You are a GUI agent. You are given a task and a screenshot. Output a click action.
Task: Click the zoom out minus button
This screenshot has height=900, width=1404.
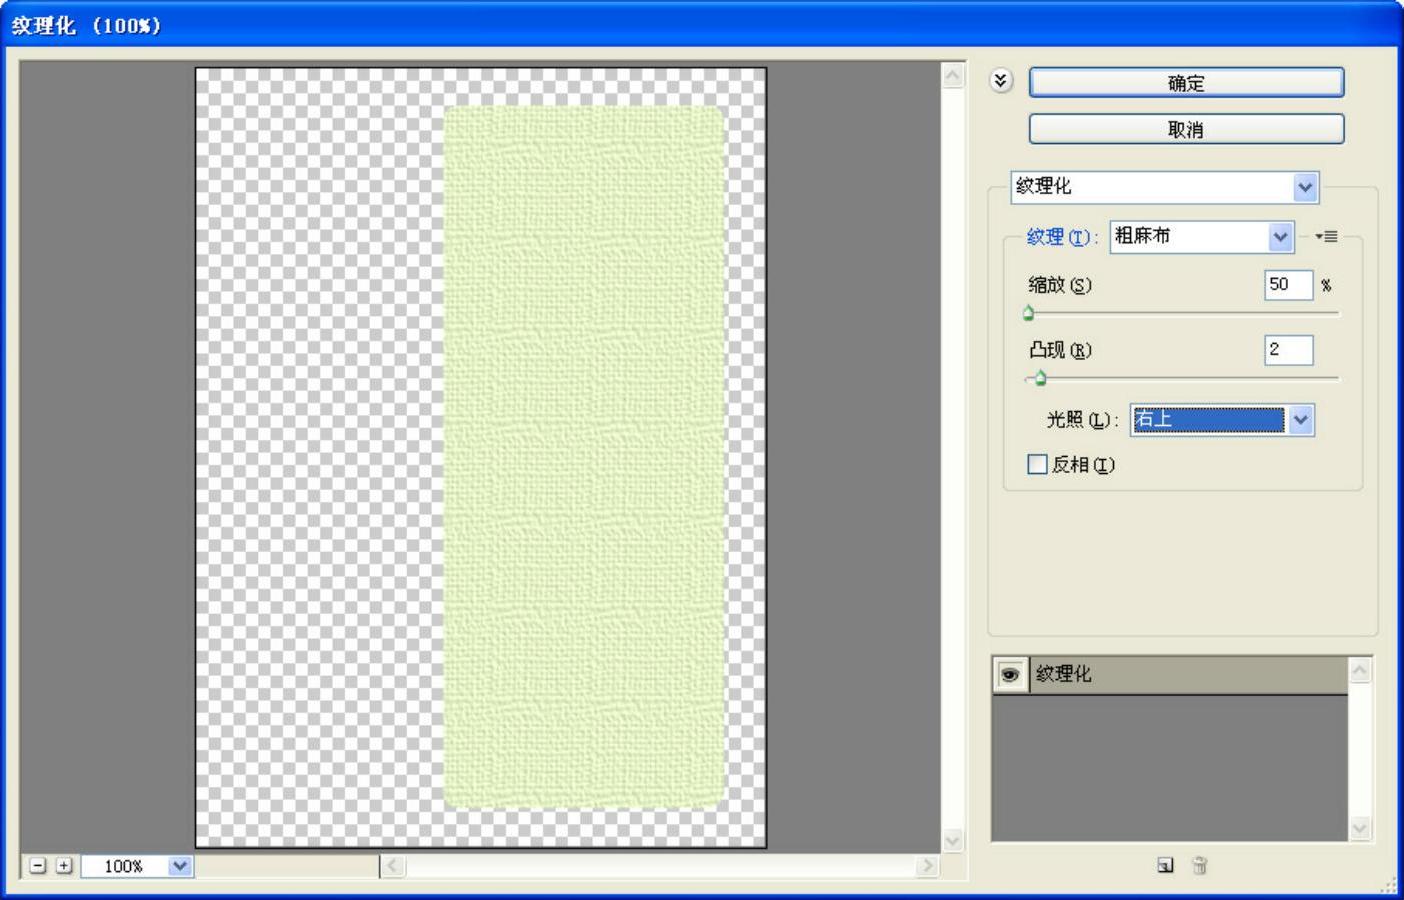tap(38, 866)
